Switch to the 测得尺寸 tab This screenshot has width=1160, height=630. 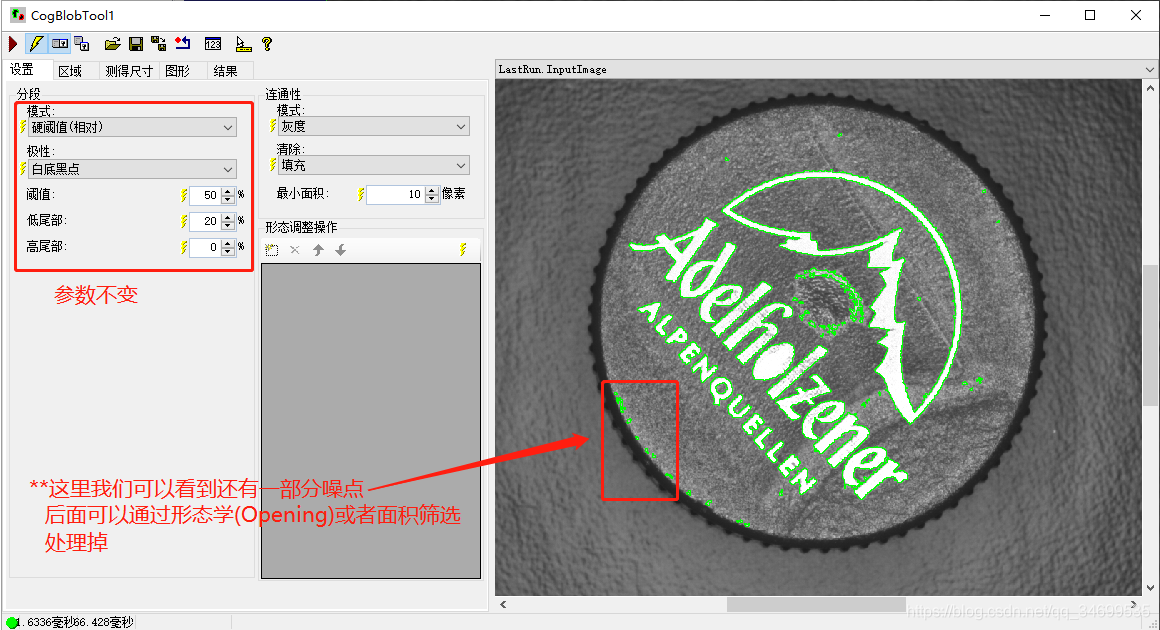pos(129,71)
